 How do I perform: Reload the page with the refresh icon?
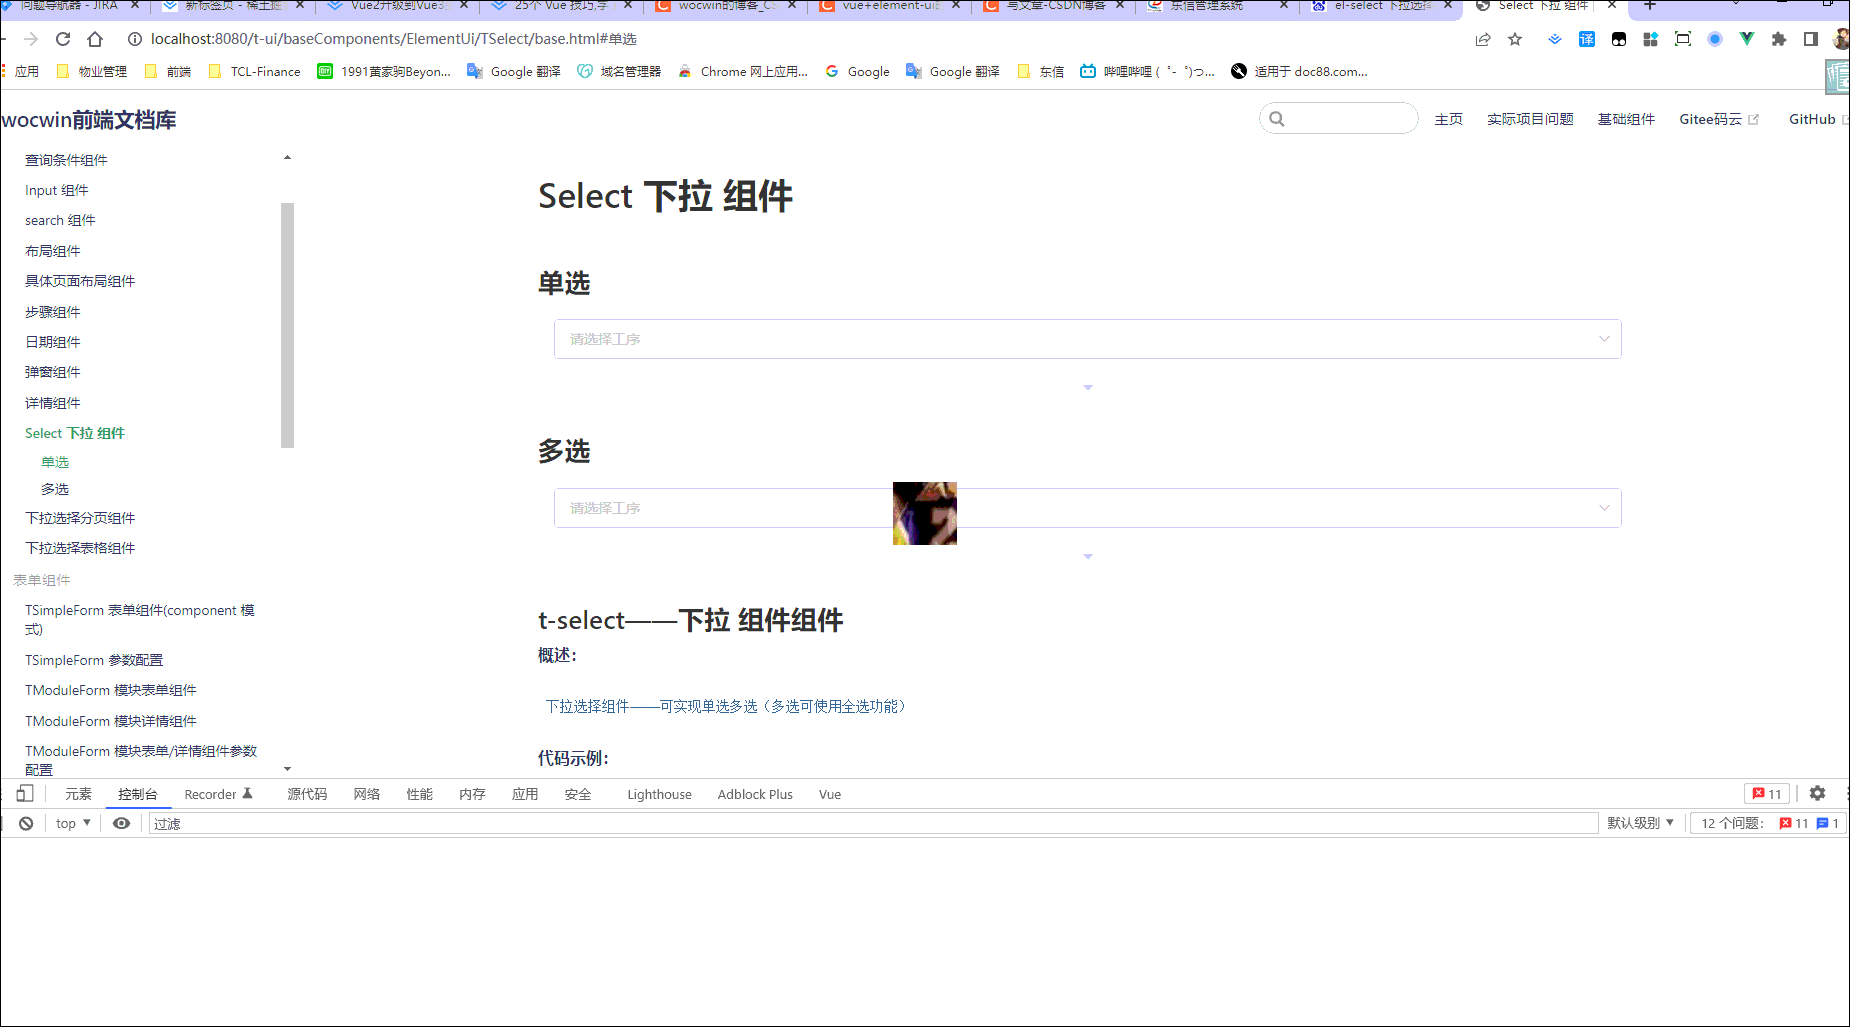pos(63,39)
